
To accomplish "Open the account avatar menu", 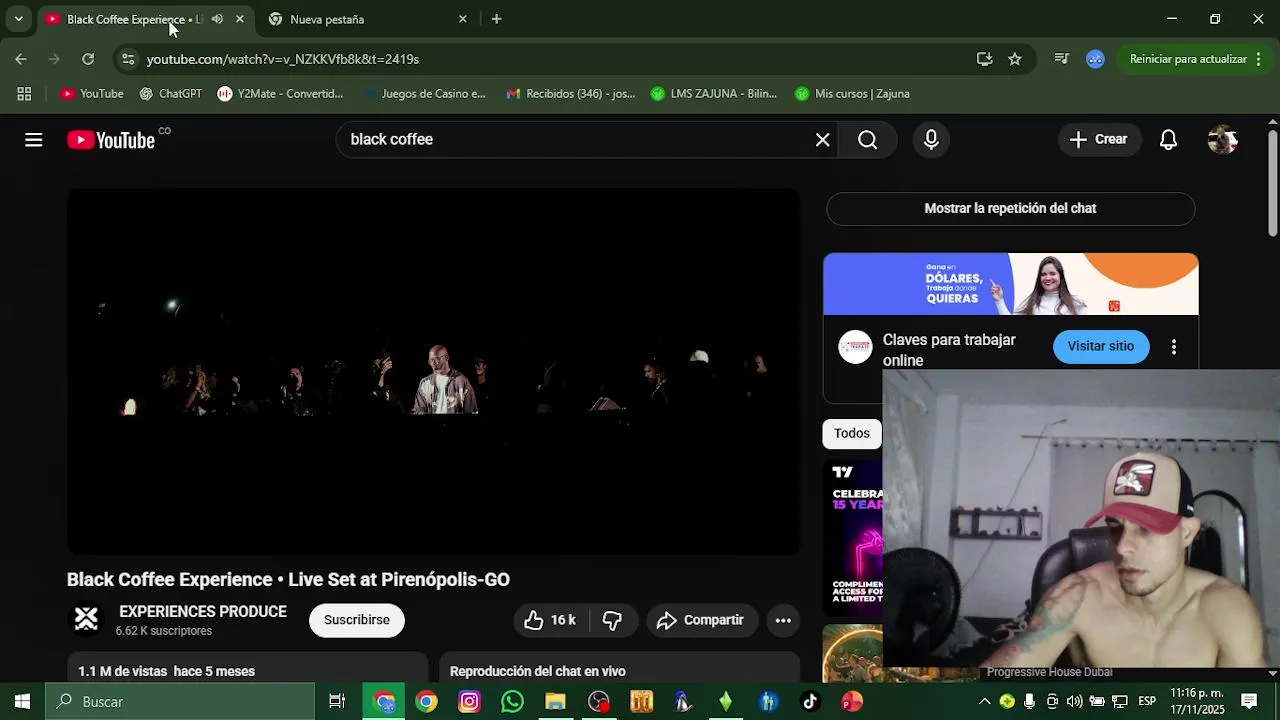I will click(1222, 140).
